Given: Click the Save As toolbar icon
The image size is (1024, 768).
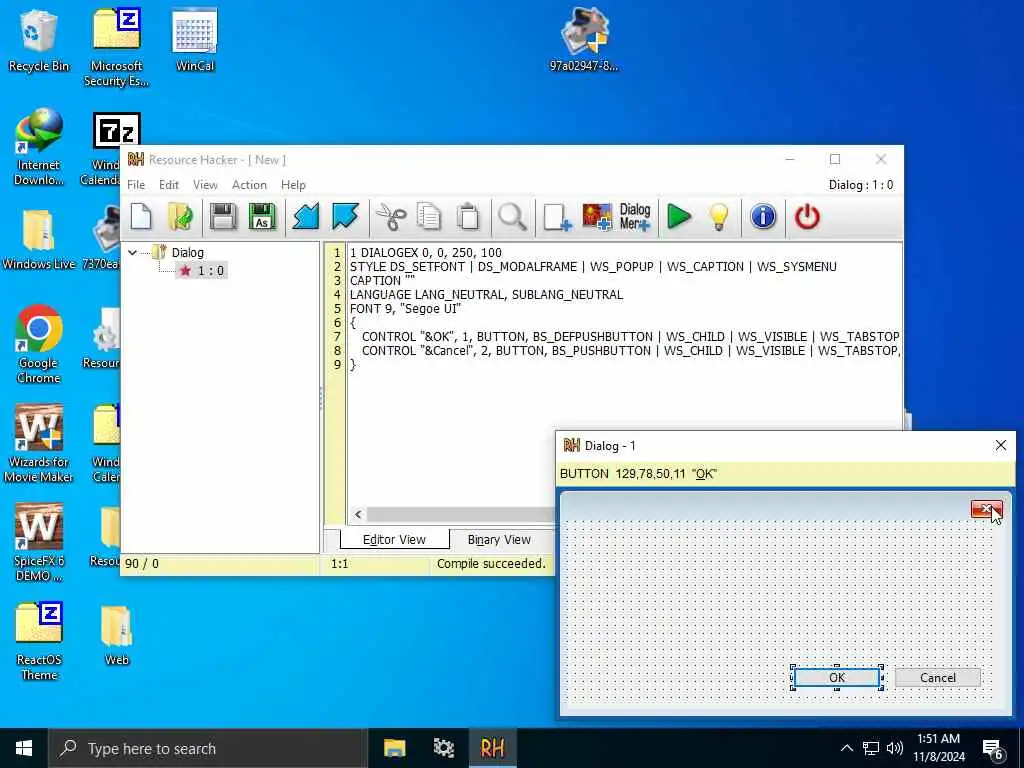Looking at the screenshot, I should point(262,217).
